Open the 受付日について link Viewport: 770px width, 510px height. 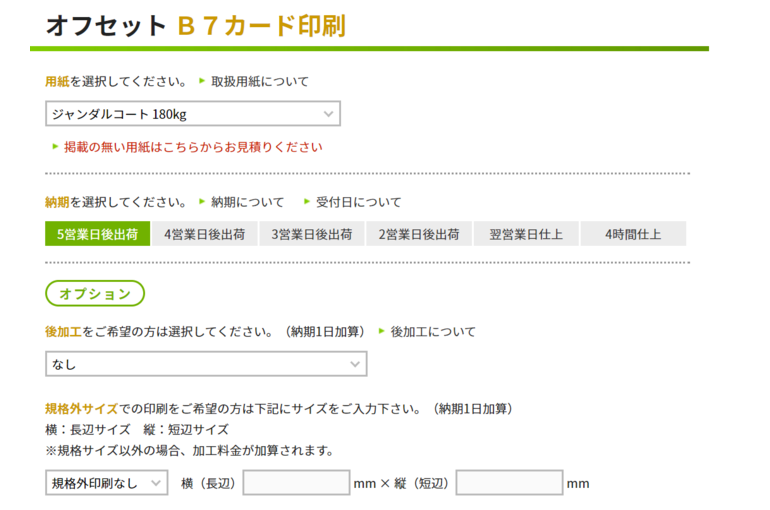click(x=358, y=202)
